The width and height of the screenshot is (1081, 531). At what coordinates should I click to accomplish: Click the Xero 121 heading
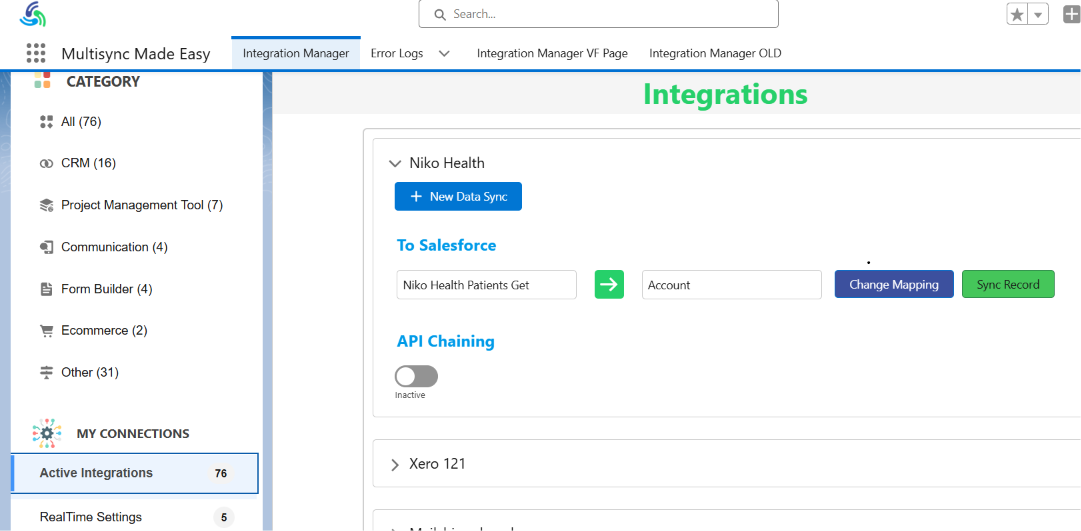437,464
